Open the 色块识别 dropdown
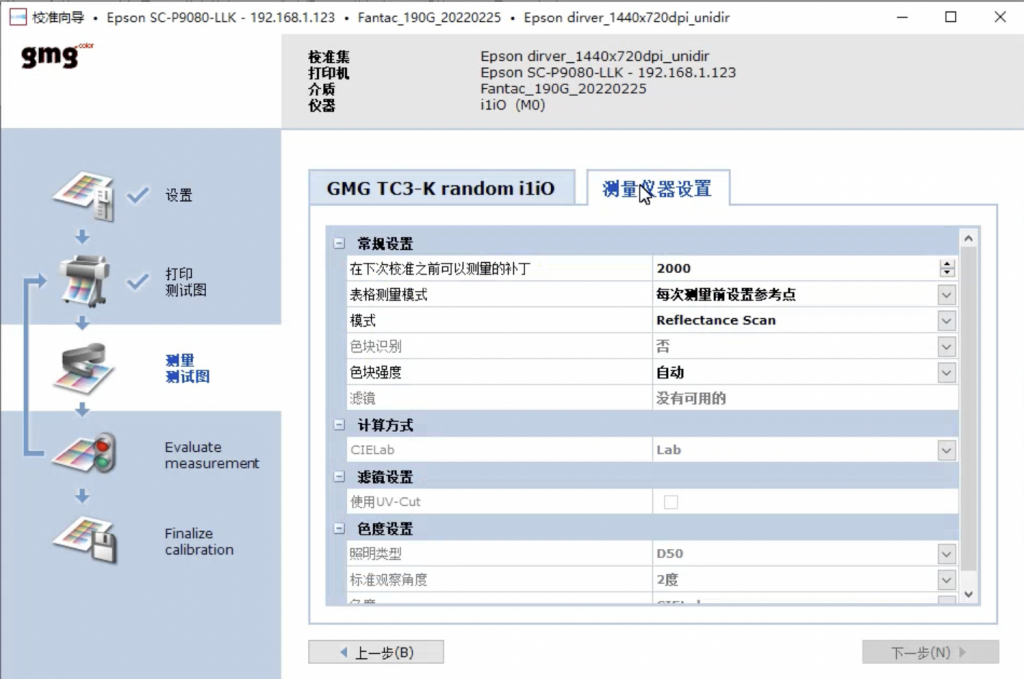 [946, 347]
